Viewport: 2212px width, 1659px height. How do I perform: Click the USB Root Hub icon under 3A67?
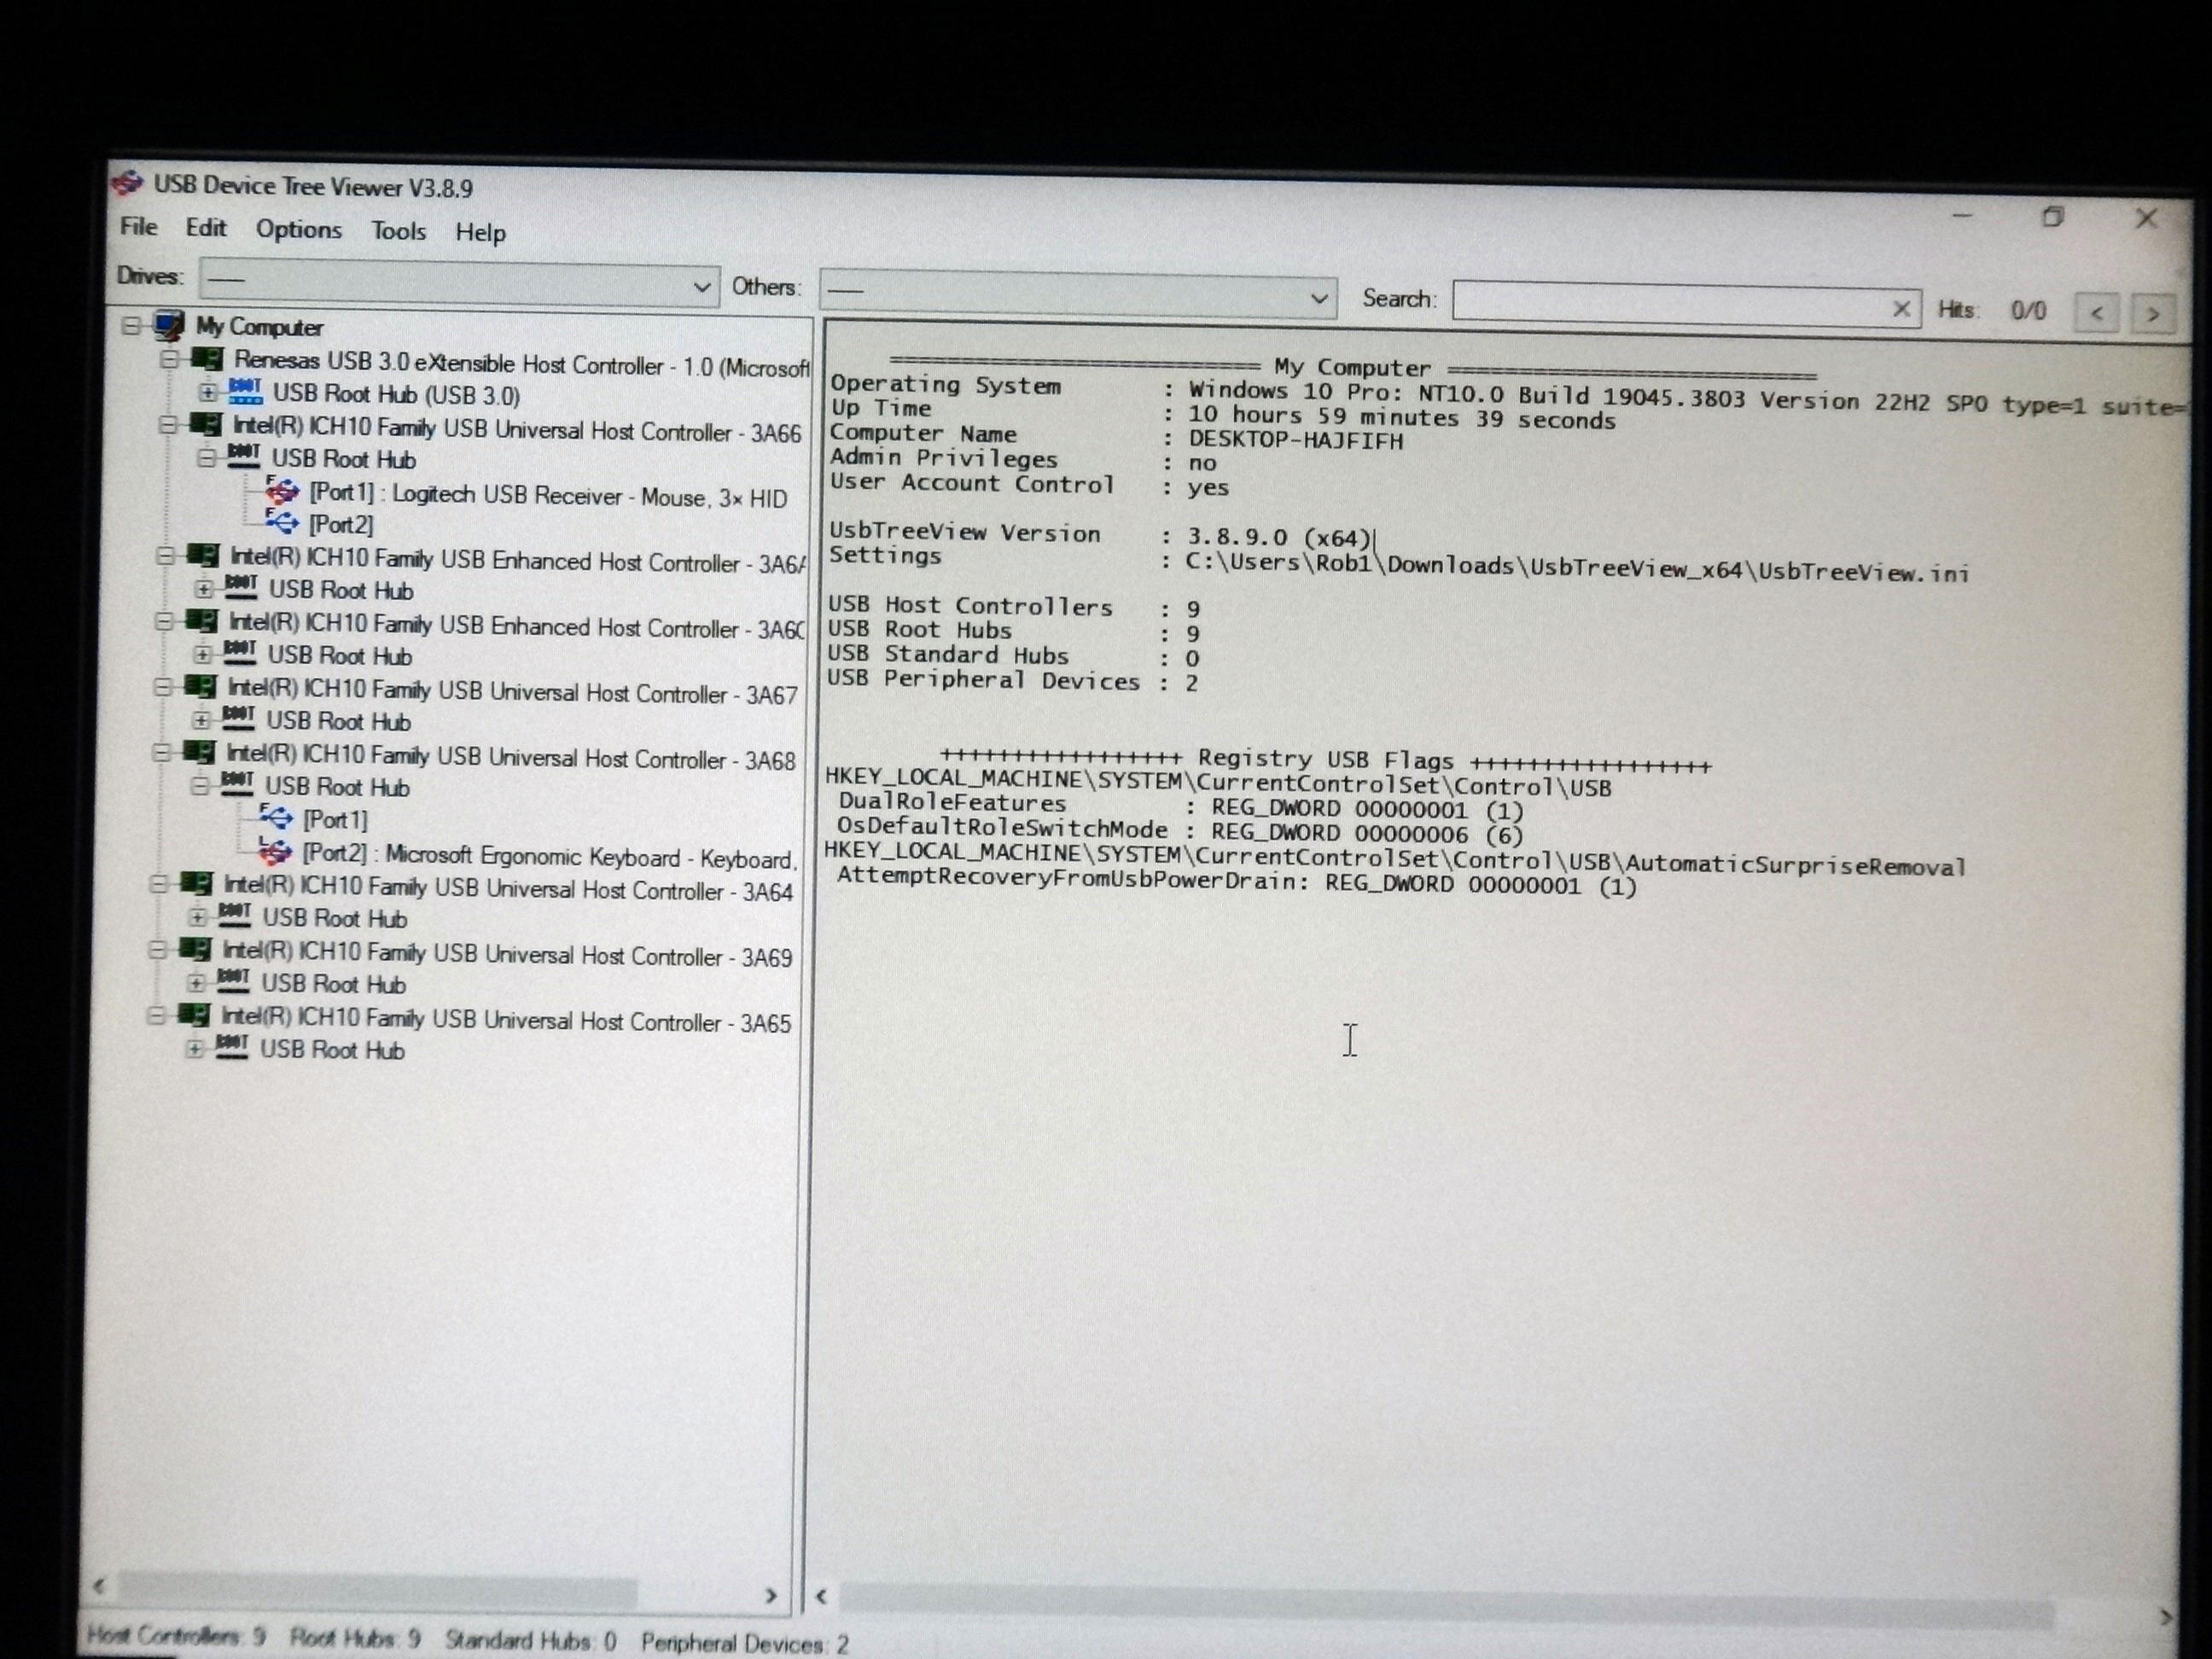238,718
